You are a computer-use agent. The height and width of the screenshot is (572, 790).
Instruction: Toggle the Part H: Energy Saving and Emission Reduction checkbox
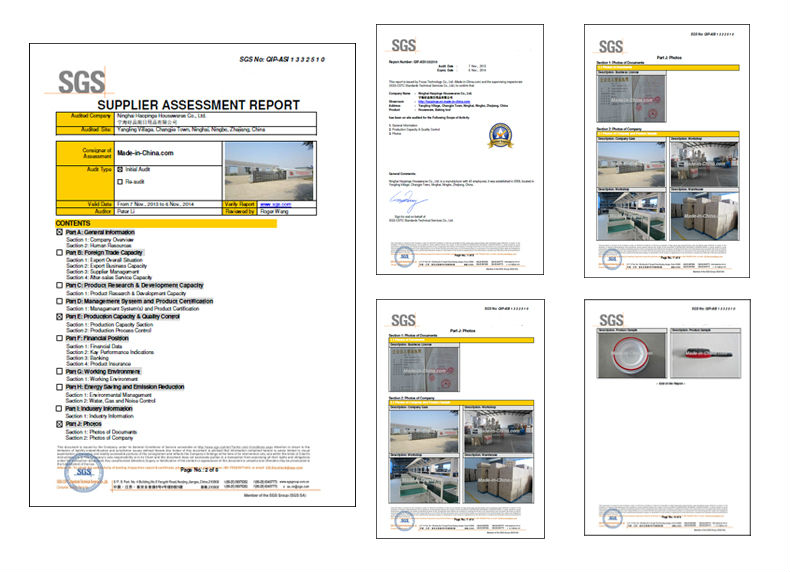(59, 387)
